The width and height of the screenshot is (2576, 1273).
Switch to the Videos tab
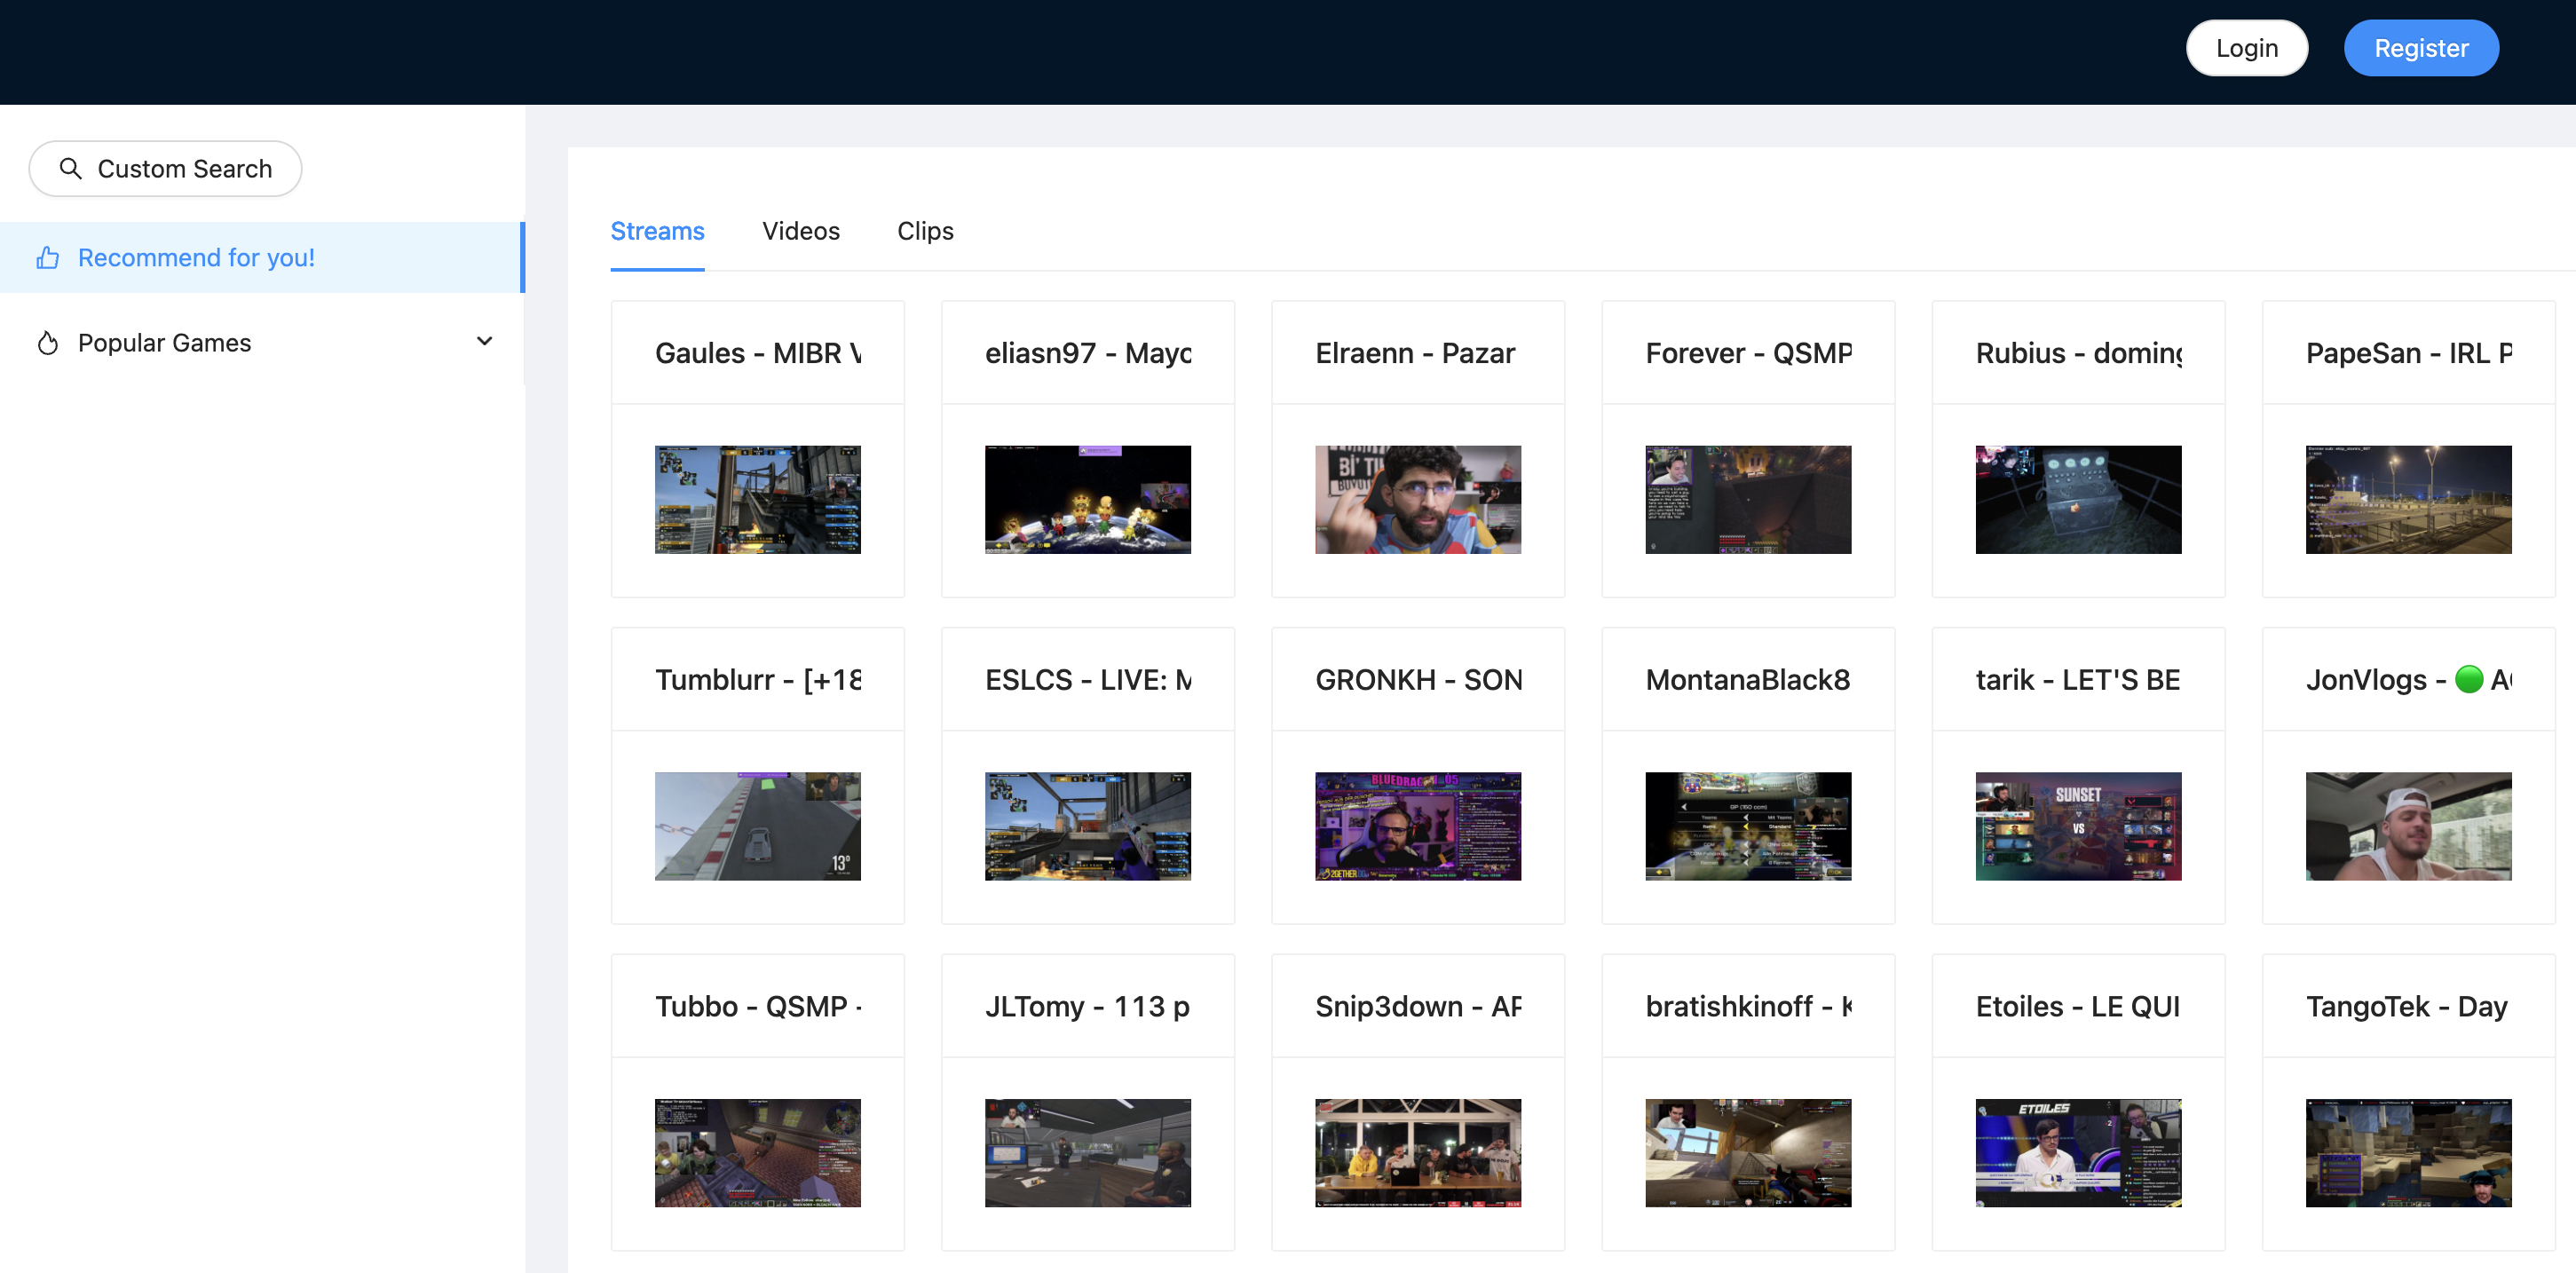[800, 231]
